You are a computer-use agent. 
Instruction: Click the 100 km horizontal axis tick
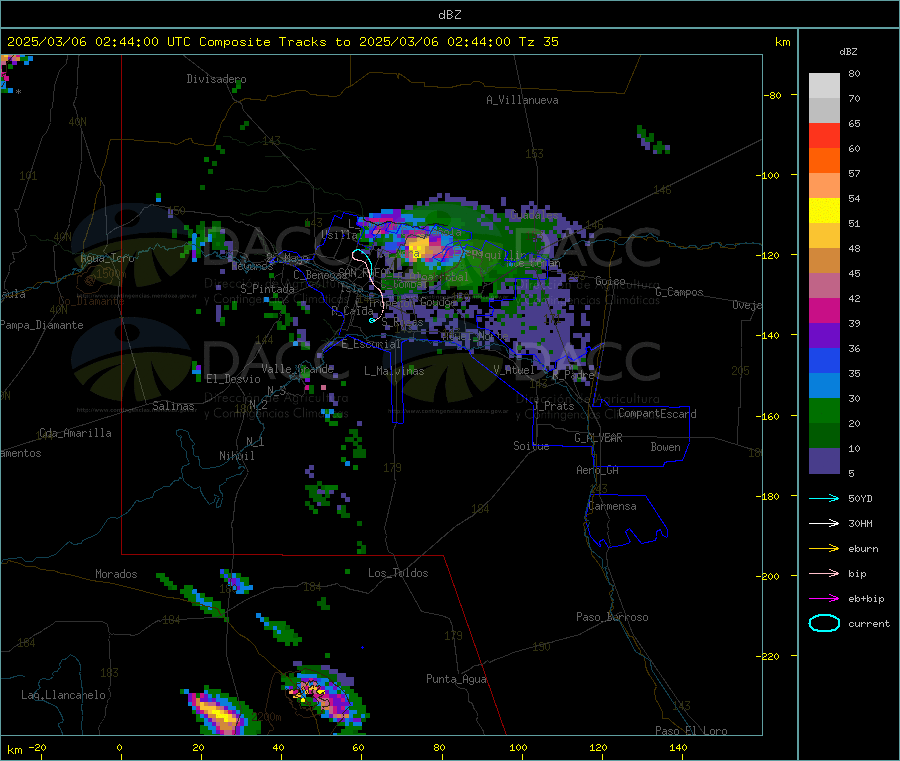coord(518,747)
